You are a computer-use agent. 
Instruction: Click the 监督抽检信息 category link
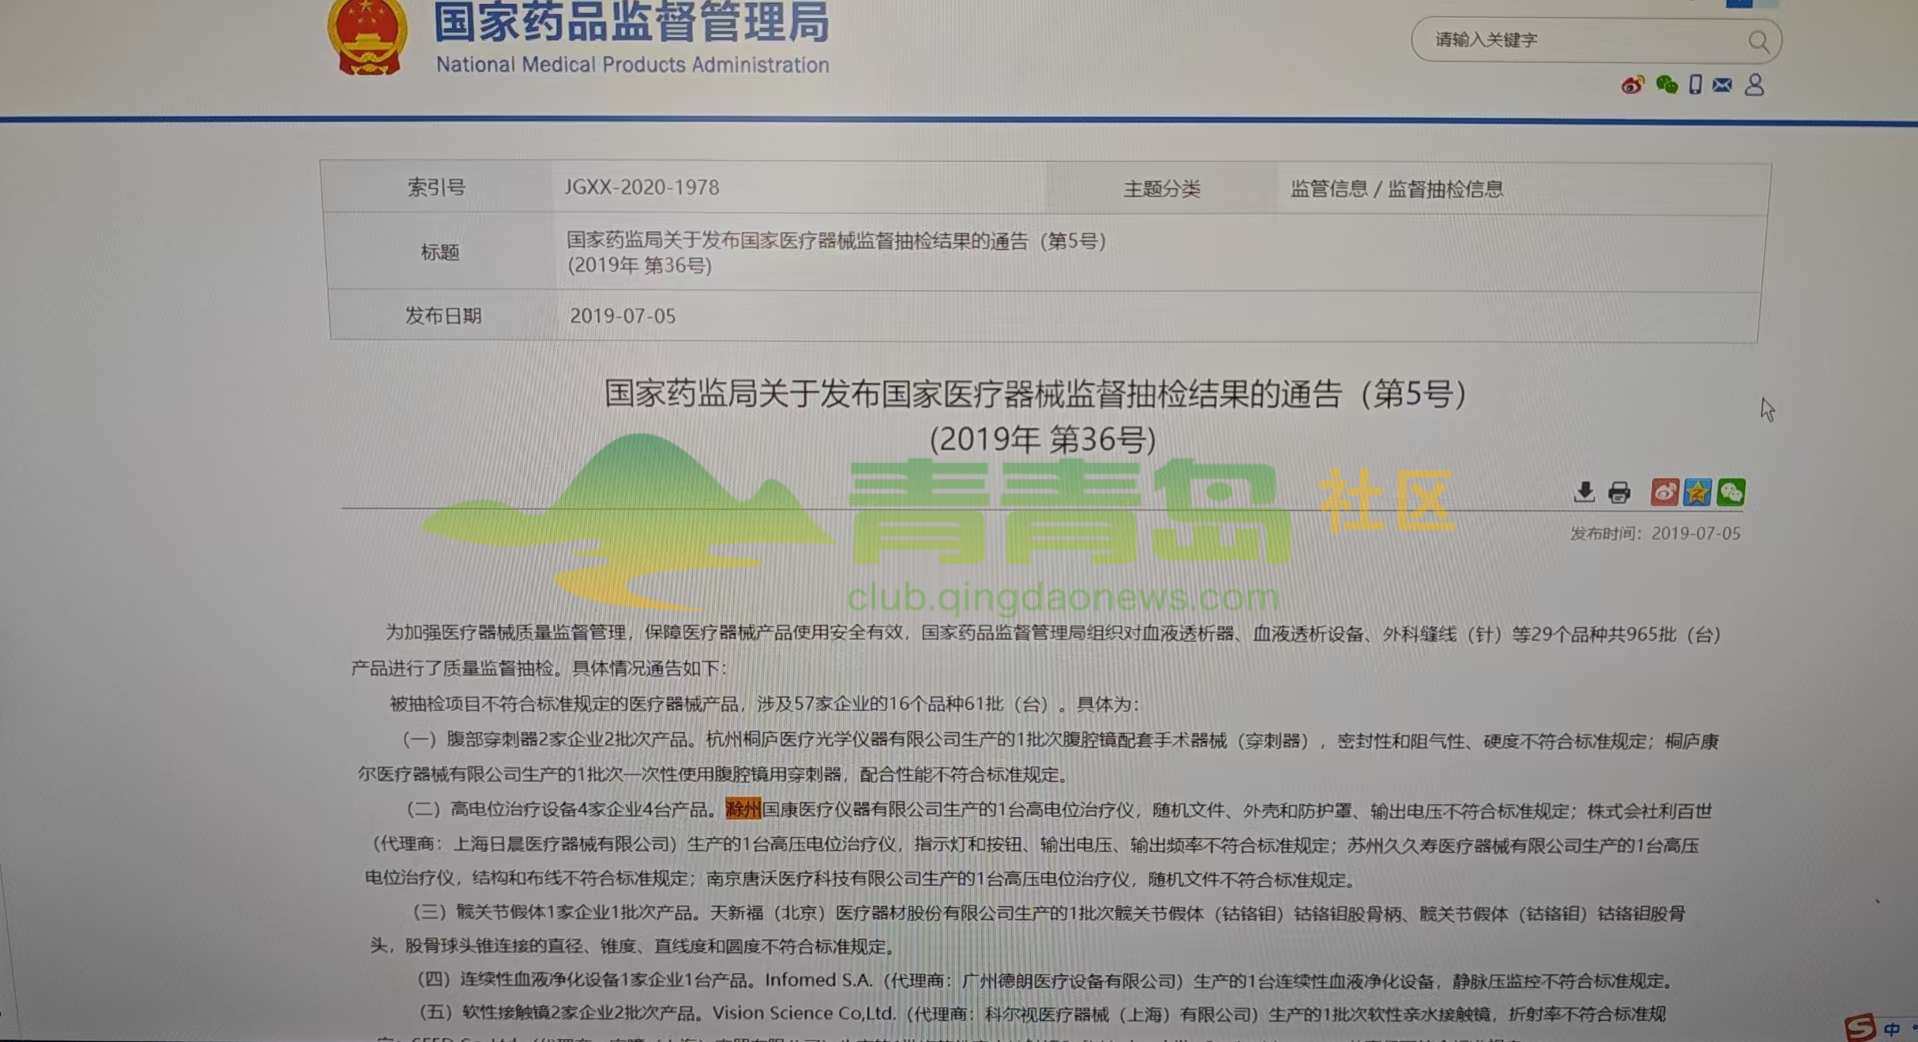[1445, 189]
